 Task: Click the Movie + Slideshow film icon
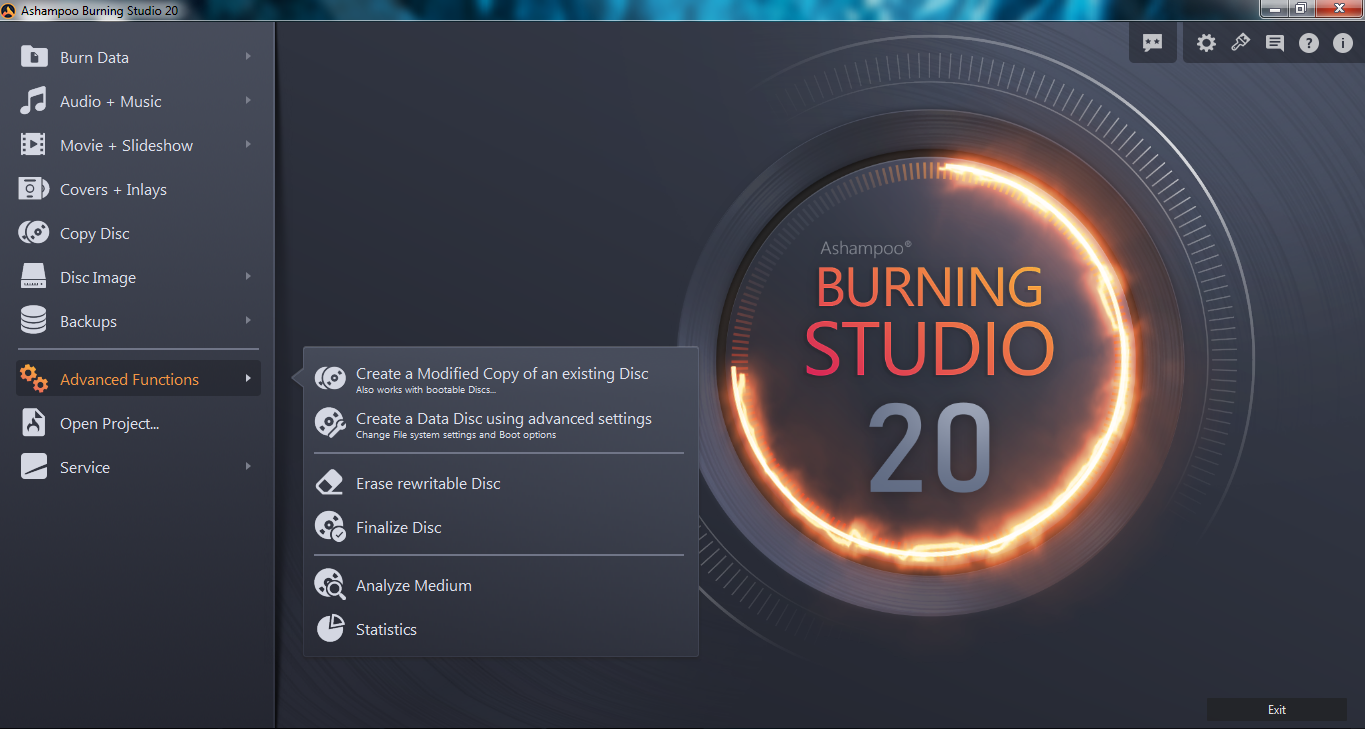(34, 145)
